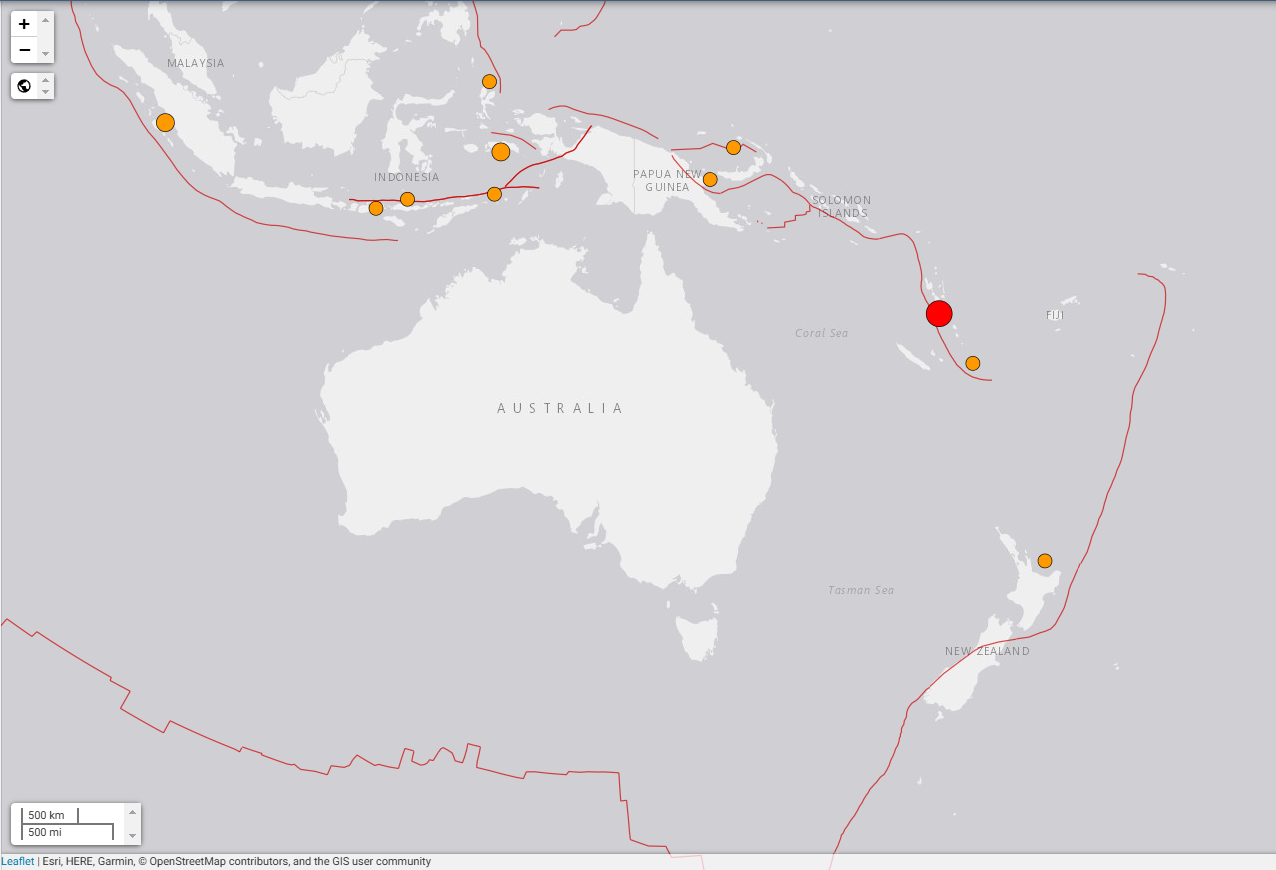The width and height of the screenshot is (1276, 870).
Task: Click the up arrow on the scale control
Action: [132, 811]
